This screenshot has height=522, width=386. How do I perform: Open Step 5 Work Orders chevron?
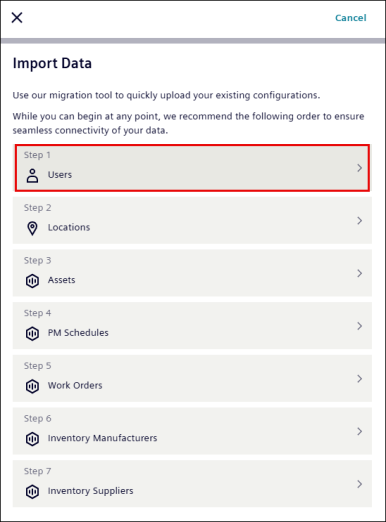point(359,379)
